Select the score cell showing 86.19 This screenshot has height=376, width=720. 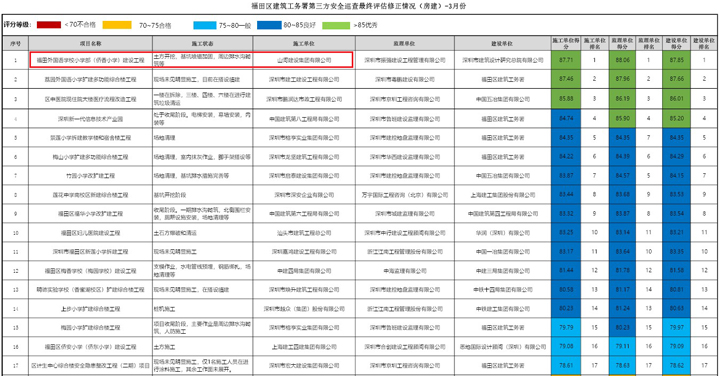click(622, 99)
